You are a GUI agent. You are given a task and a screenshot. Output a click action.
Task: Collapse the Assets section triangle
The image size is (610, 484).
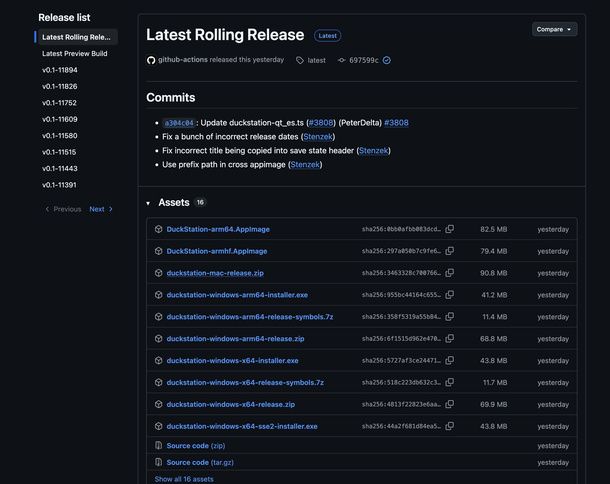[x=148, y=203]
